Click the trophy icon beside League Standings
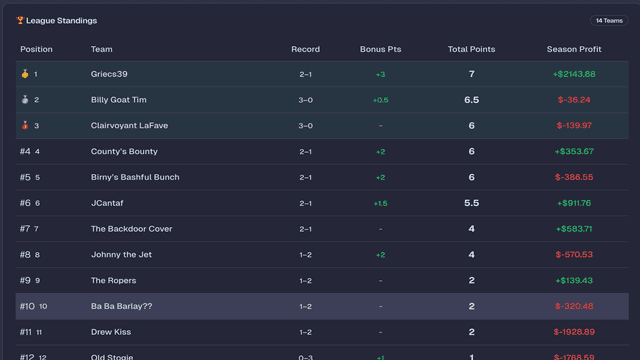The image size is (640, 360). click(x=20, y=20)
